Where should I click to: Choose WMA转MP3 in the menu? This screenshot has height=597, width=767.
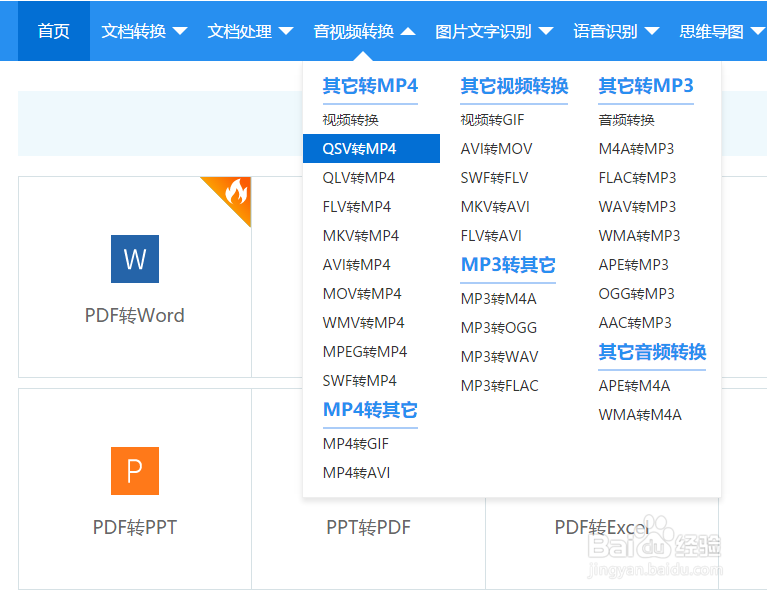pyautogui.click(x=639, y=236)
